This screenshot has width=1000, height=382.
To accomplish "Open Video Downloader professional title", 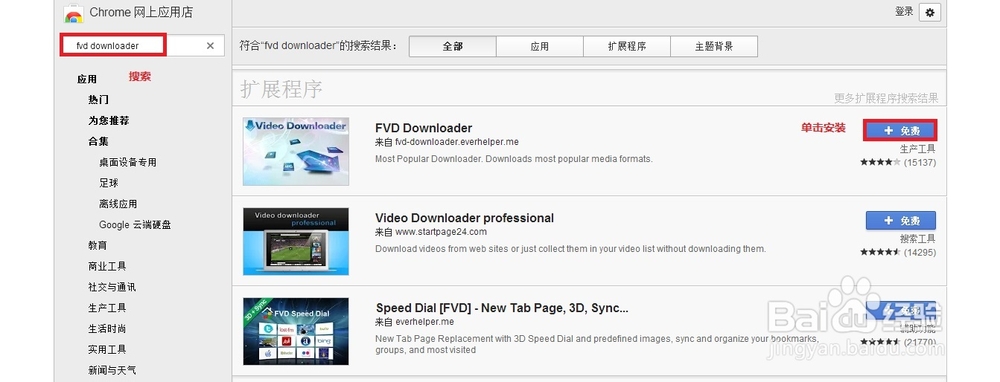I will coord(464,218).
